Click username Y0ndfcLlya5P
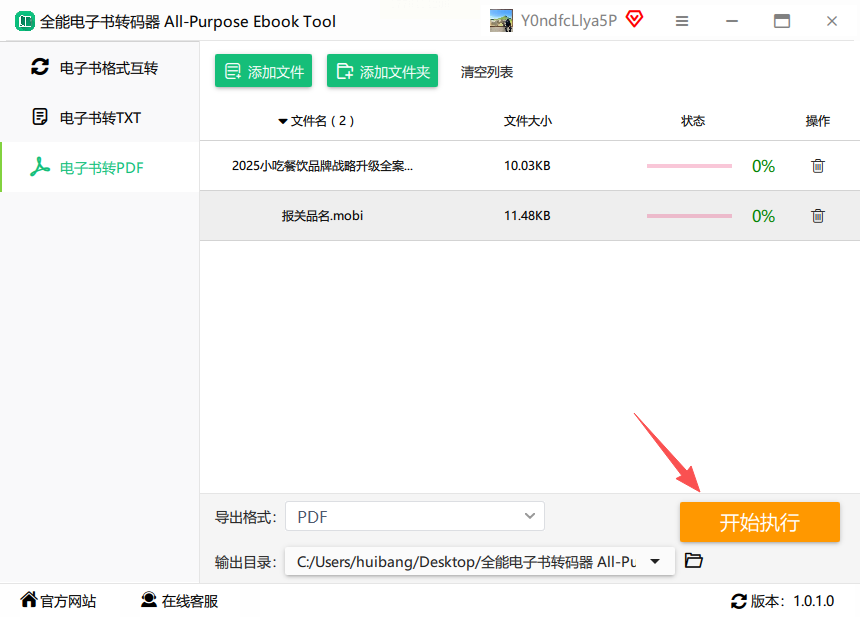The height and width of the screenshot is (617, 860). point(569,21)
